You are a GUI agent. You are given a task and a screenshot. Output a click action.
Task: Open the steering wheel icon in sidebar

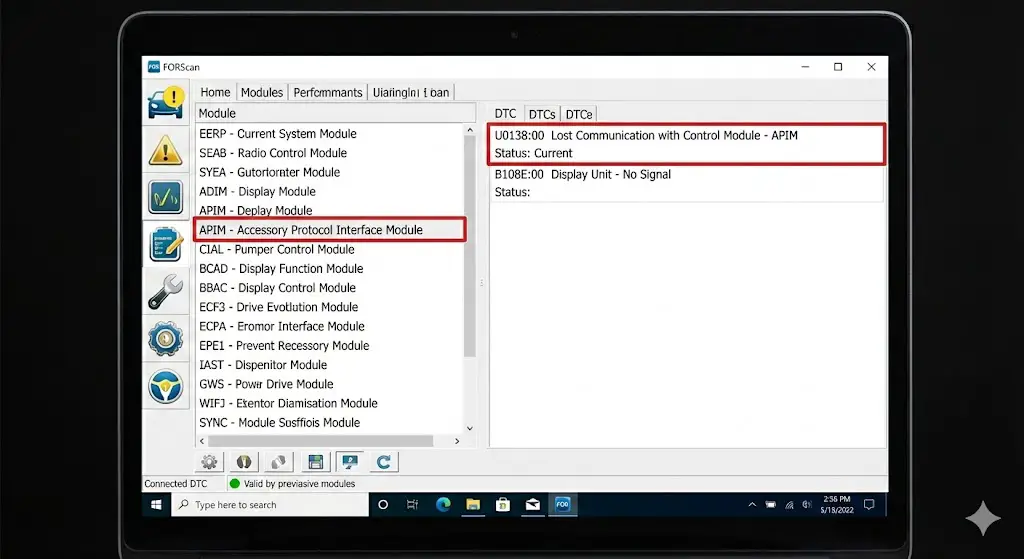166,386
